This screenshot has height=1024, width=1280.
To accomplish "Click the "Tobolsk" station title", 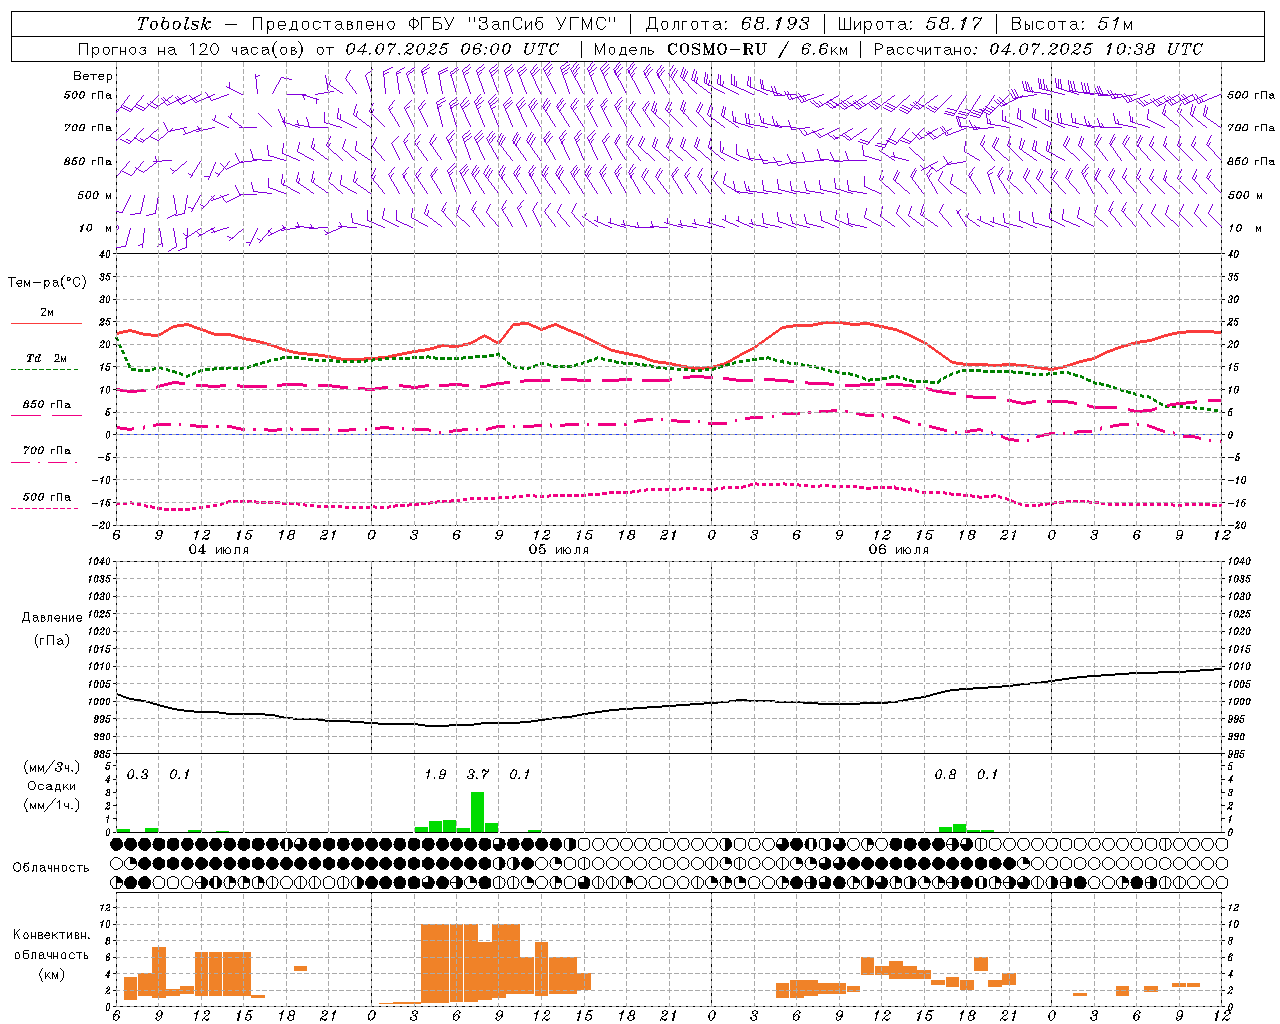I will click(x=174, y=24).
